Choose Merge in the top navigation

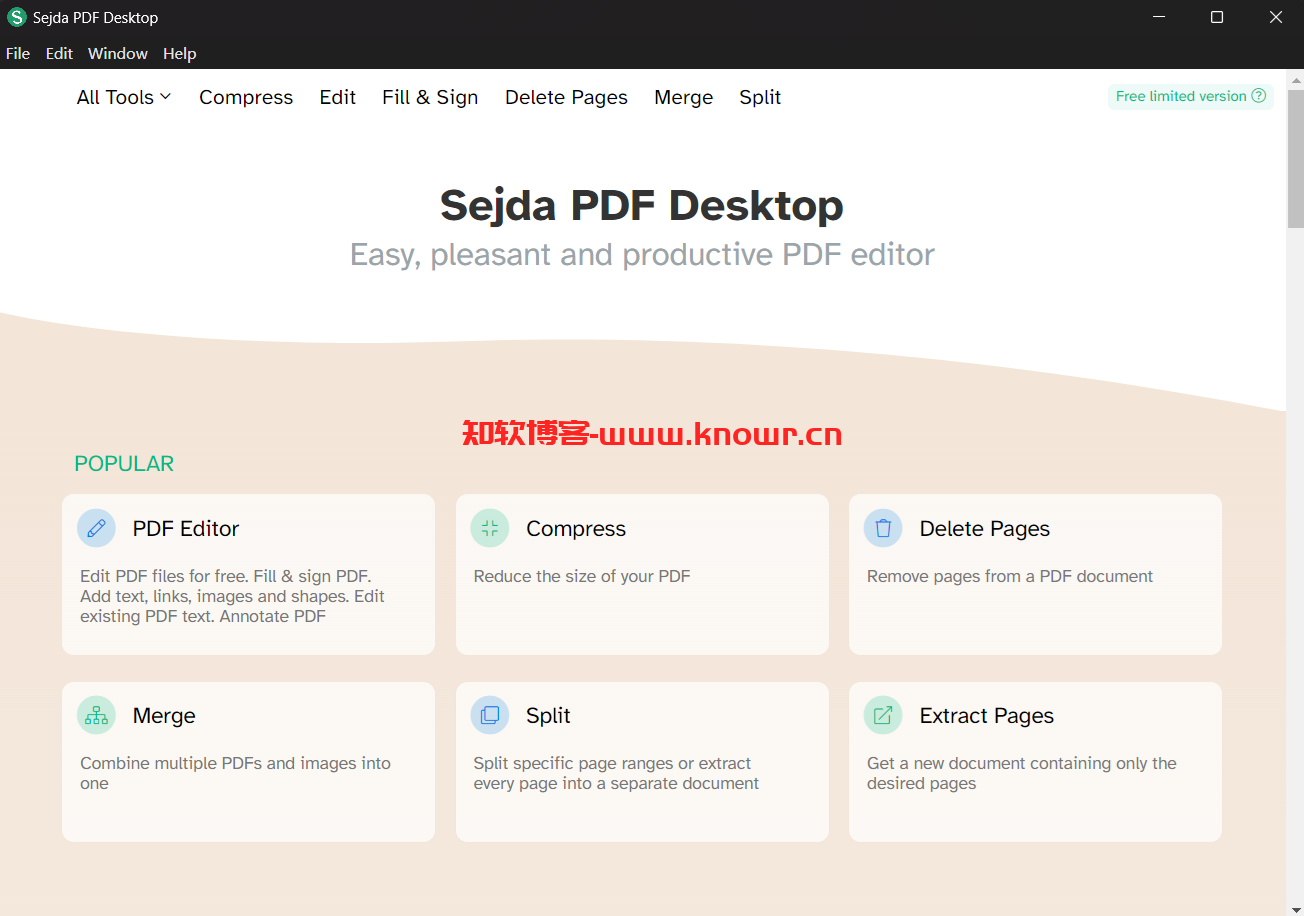click(x=684, y=97)
